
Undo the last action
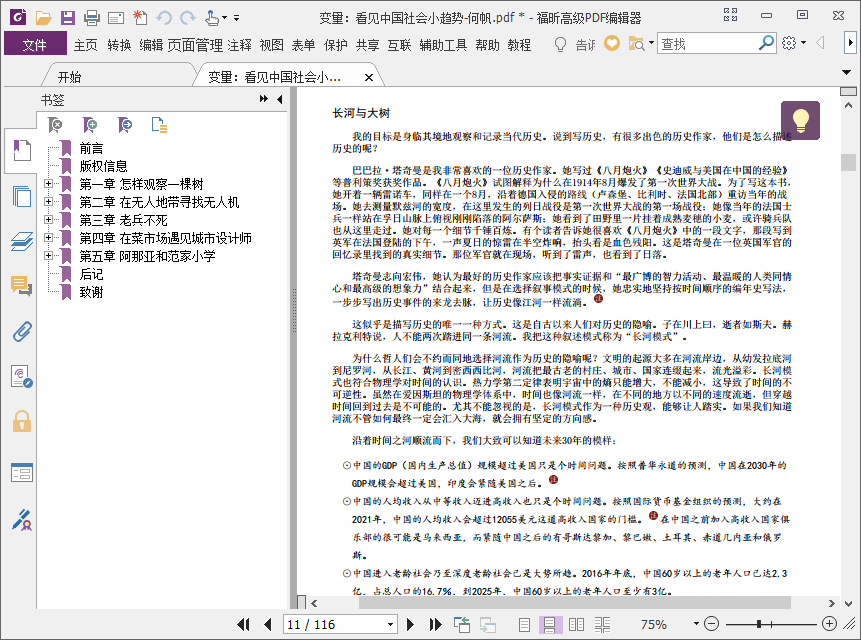coord(164,18)
